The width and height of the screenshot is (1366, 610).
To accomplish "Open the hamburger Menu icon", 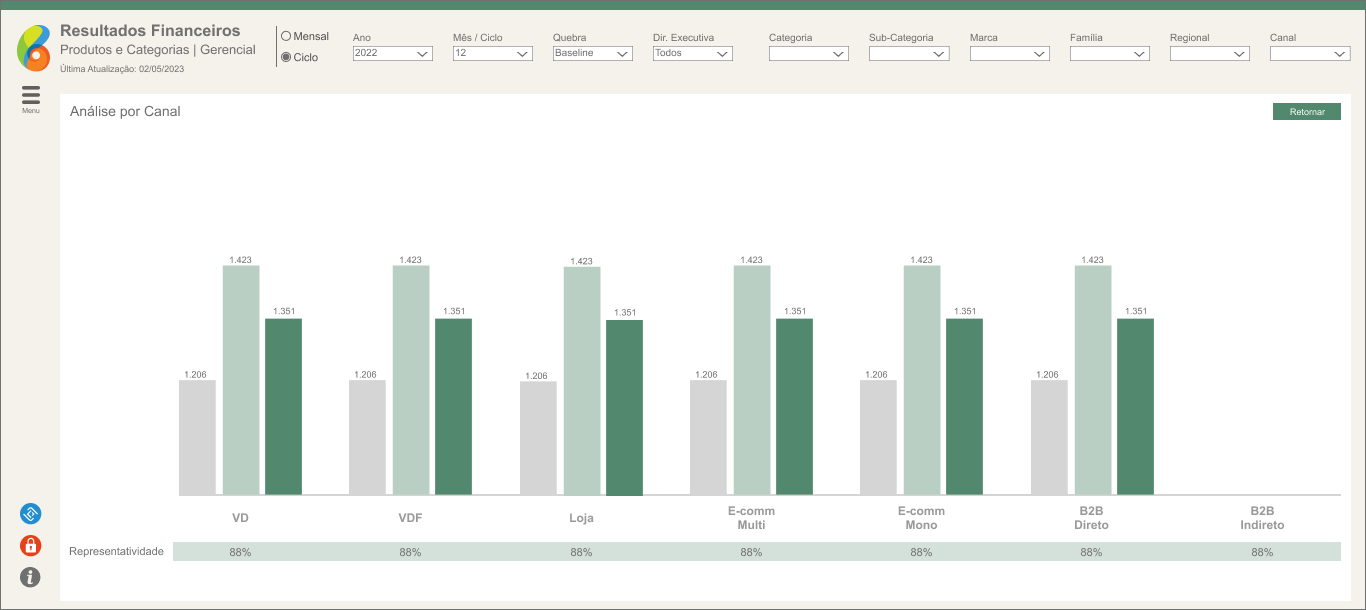I will point(31,96).
